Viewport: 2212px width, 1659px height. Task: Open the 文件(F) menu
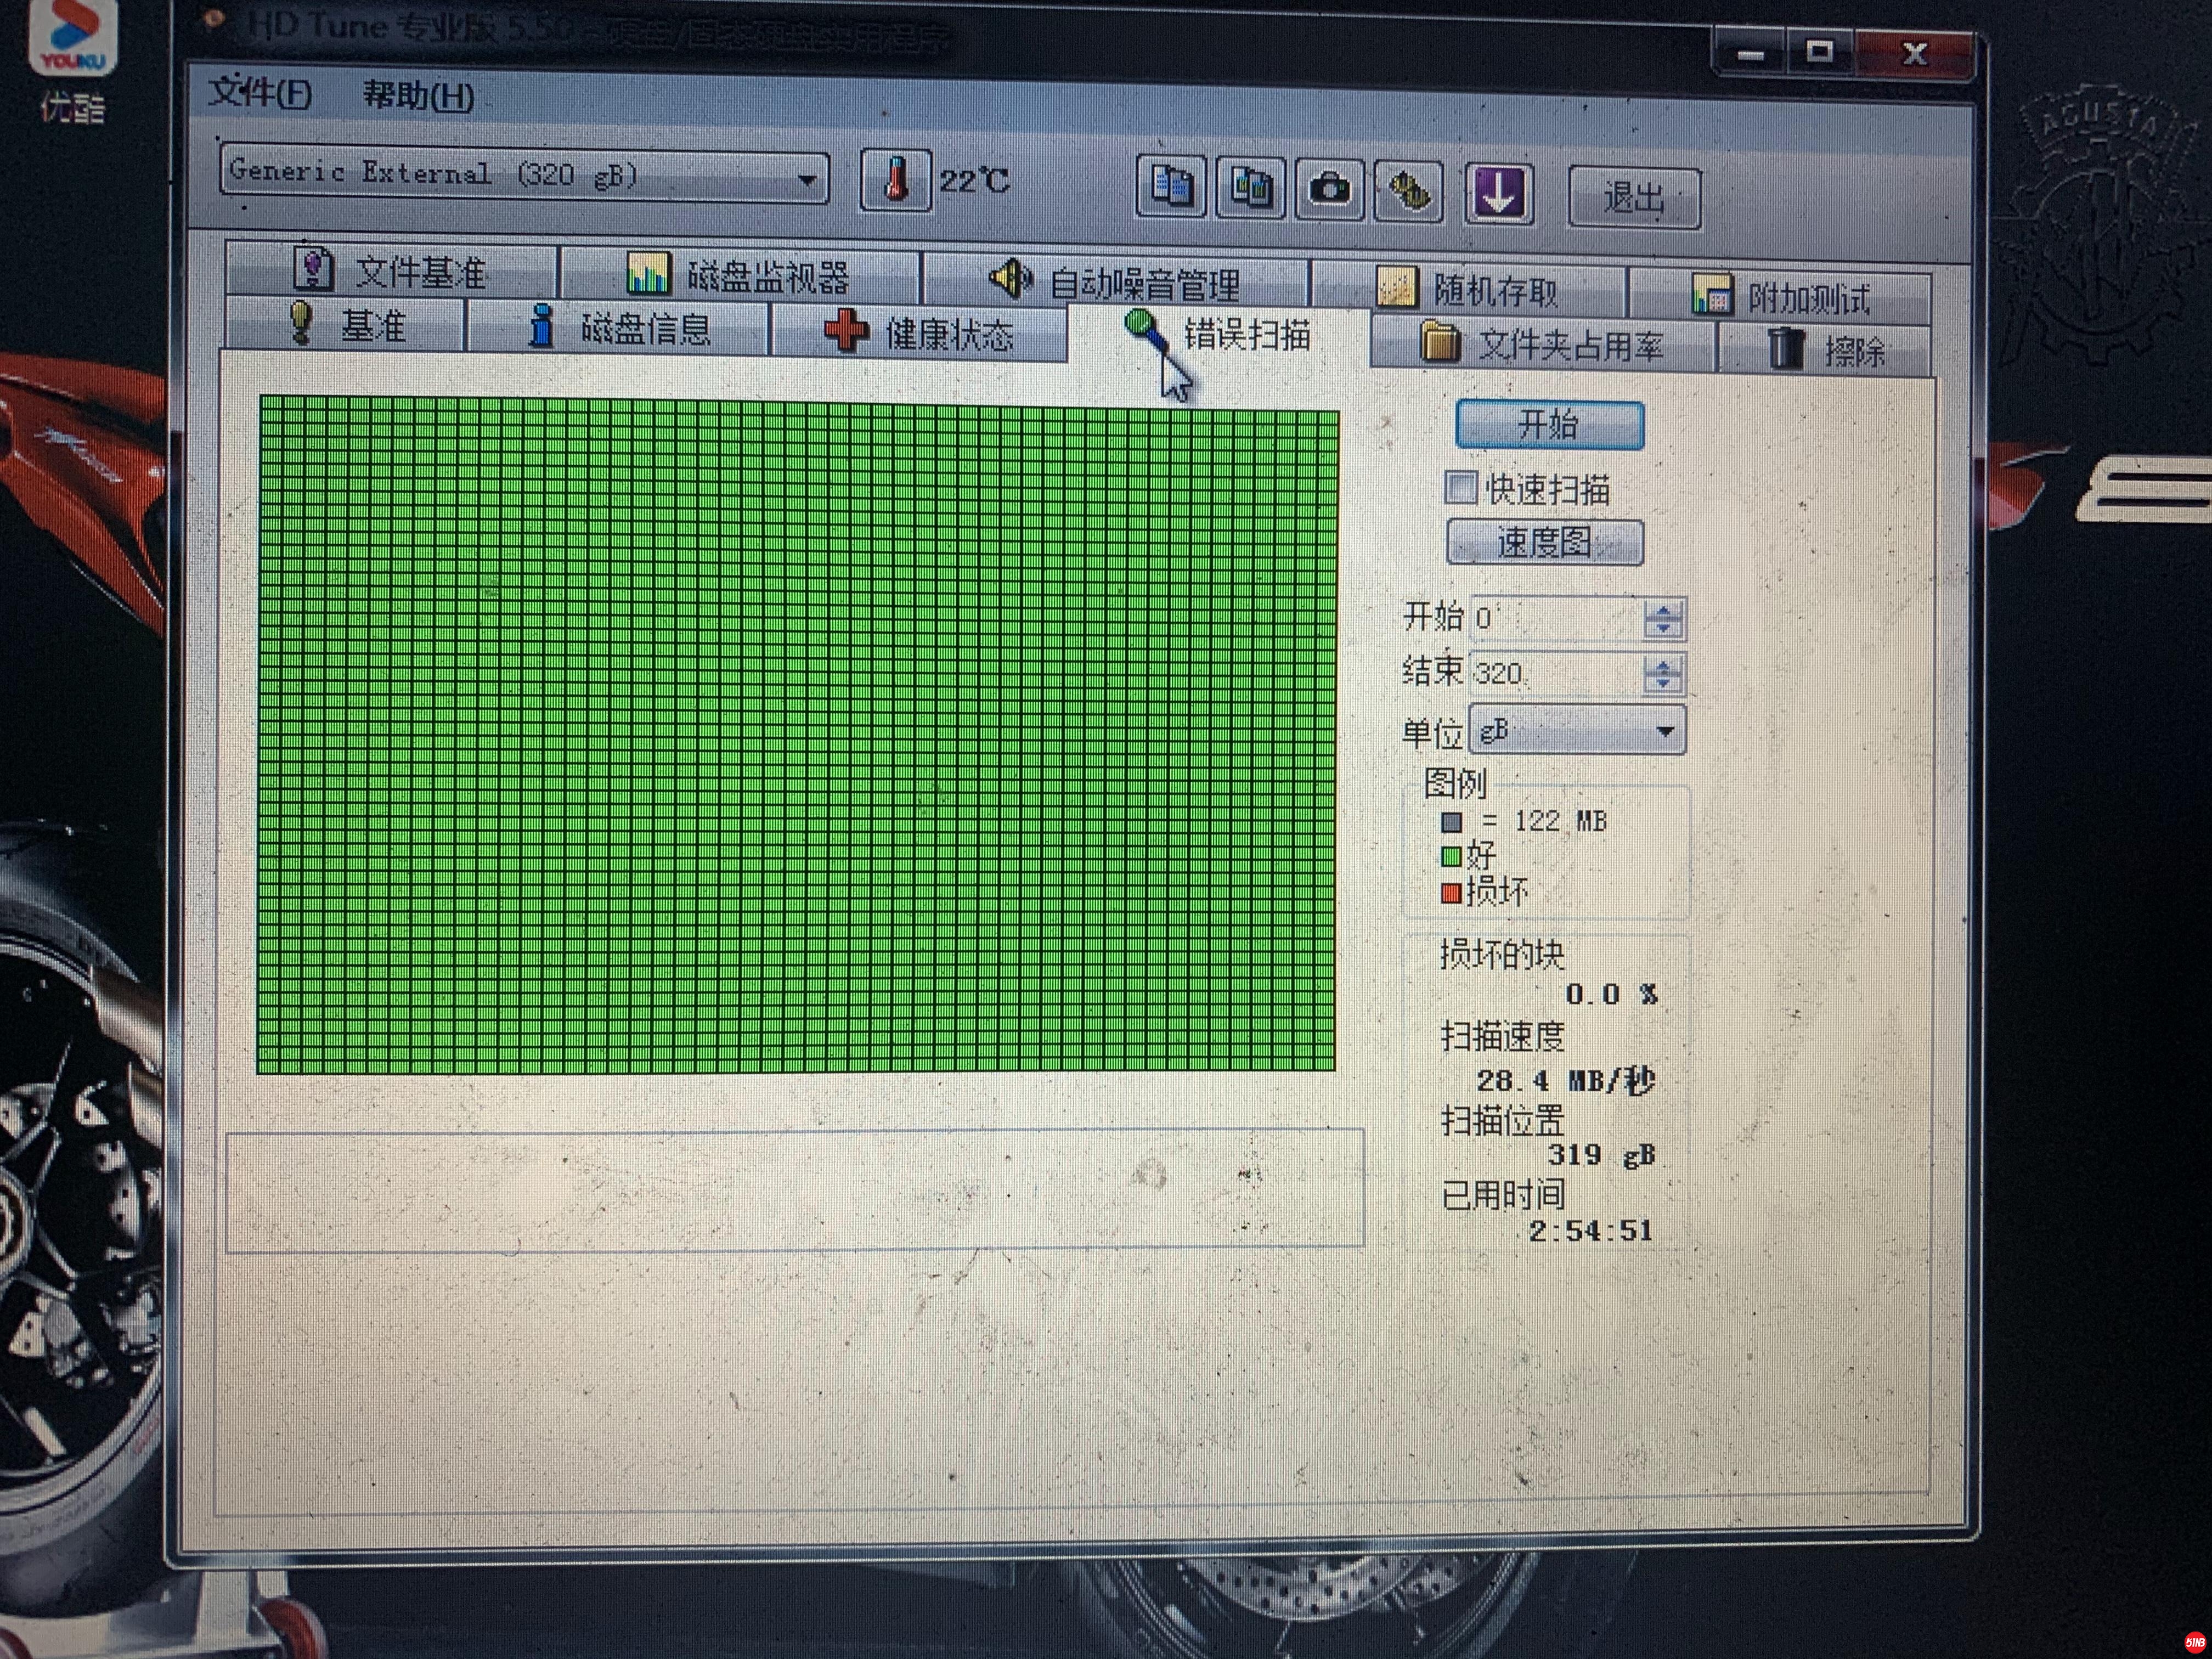pyautogui.click(x=259, y=93)
